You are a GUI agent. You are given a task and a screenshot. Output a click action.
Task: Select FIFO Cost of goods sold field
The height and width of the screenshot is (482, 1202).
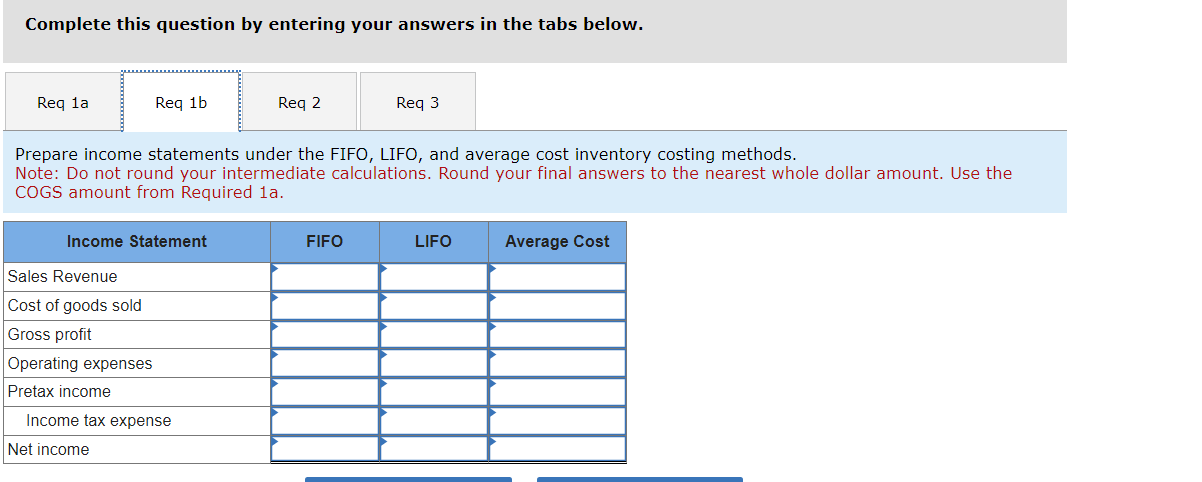pyautogui.click(x=325, y=306)
